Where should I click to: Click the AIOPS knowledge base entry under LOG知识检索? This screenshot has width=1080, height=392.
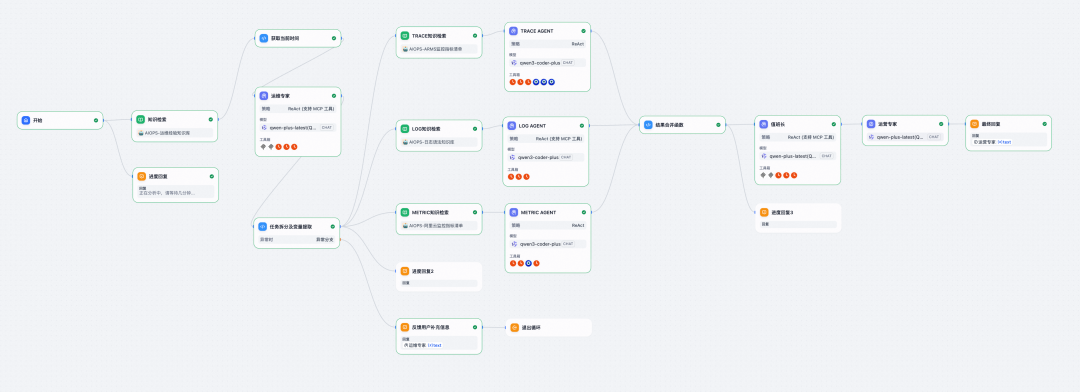pyautogui.click(x=439, y=143)
